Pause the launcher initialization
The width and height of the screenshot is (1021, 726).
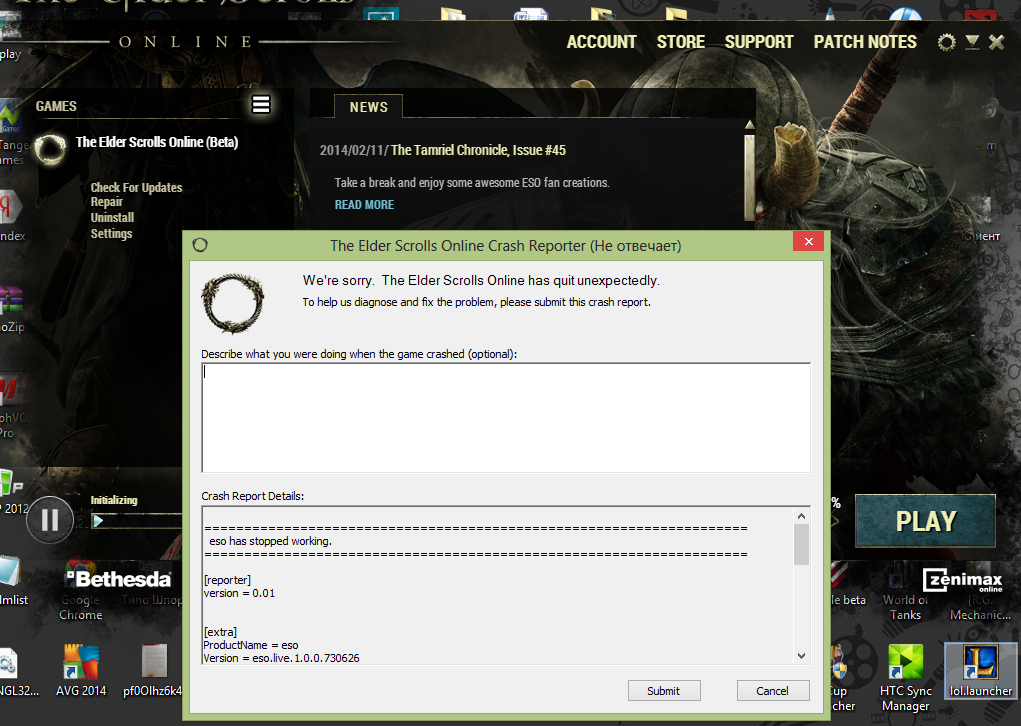click(50, 520)
